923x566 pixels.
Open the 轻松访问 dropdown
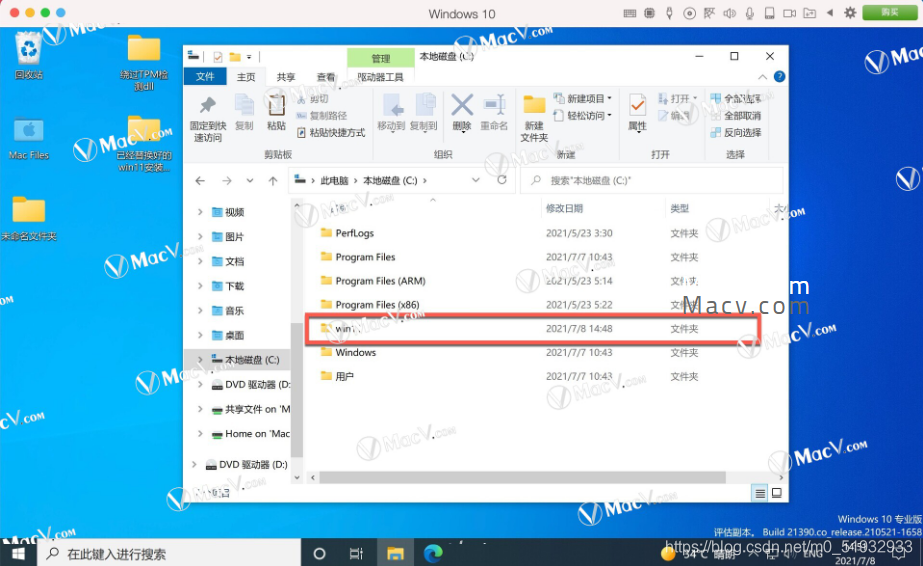[583, 115]
